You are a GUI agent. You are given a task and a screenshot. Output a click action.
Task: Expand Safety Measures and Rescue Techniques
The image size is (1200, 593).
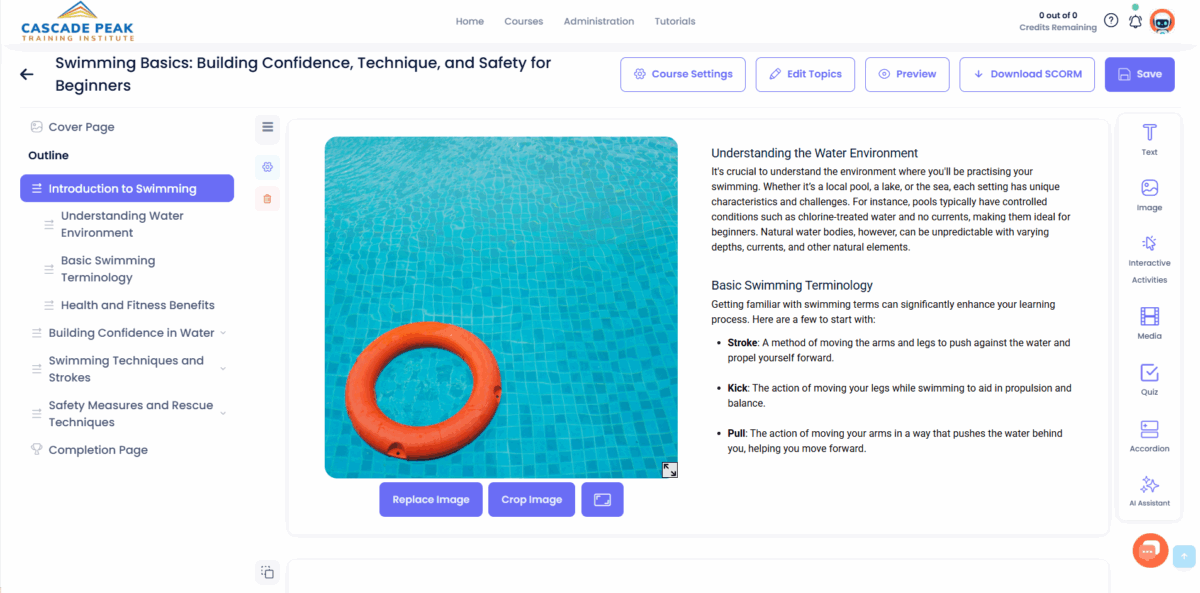223,413
